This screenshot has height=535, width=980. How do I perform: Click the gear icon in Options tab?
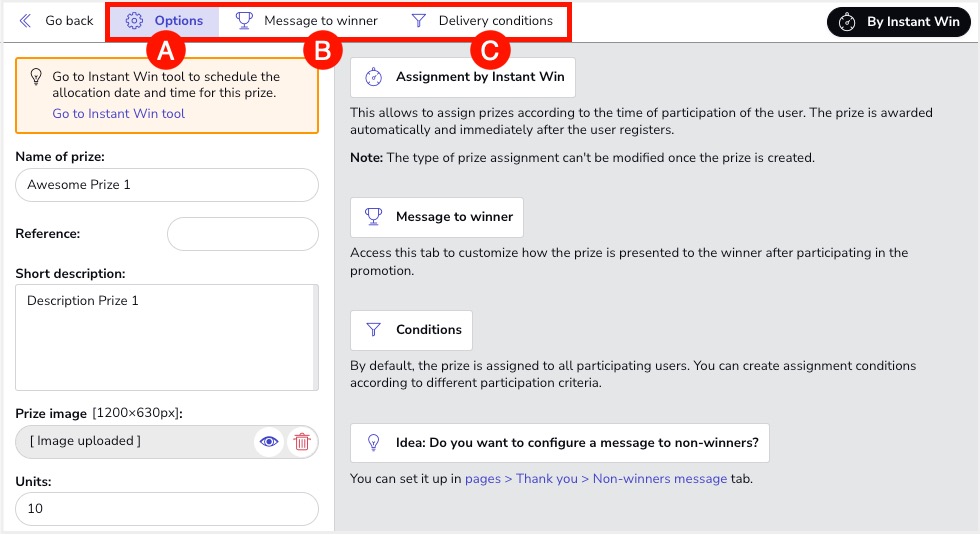(134, 21)
